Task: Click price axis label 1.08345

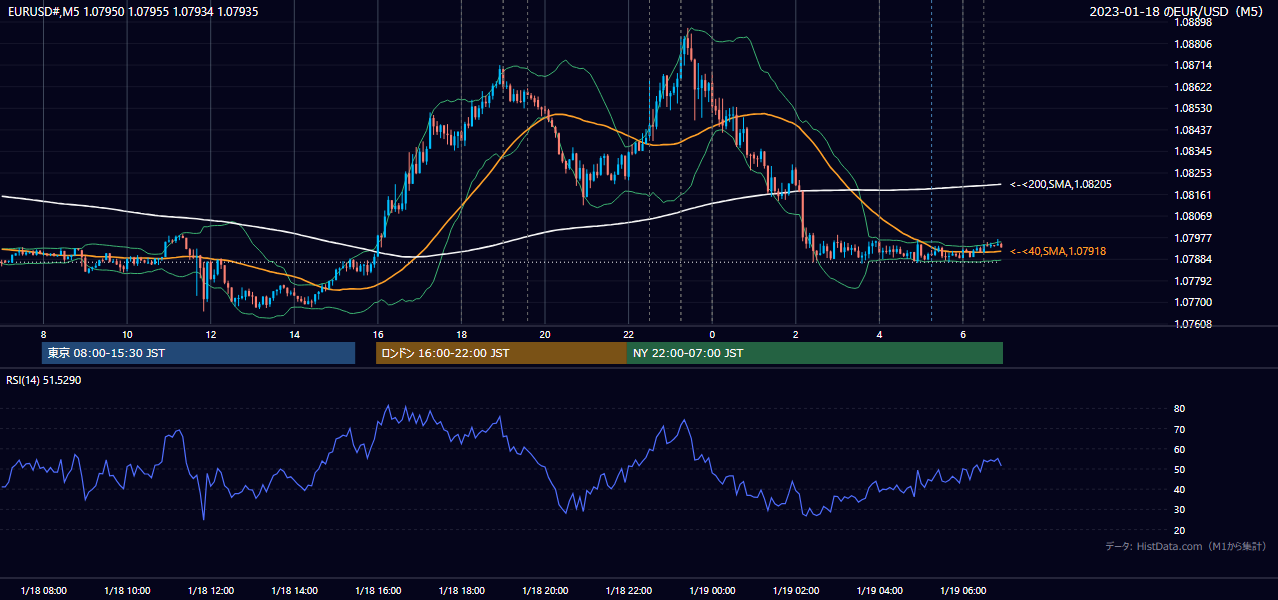Action: pos(1193,152)
